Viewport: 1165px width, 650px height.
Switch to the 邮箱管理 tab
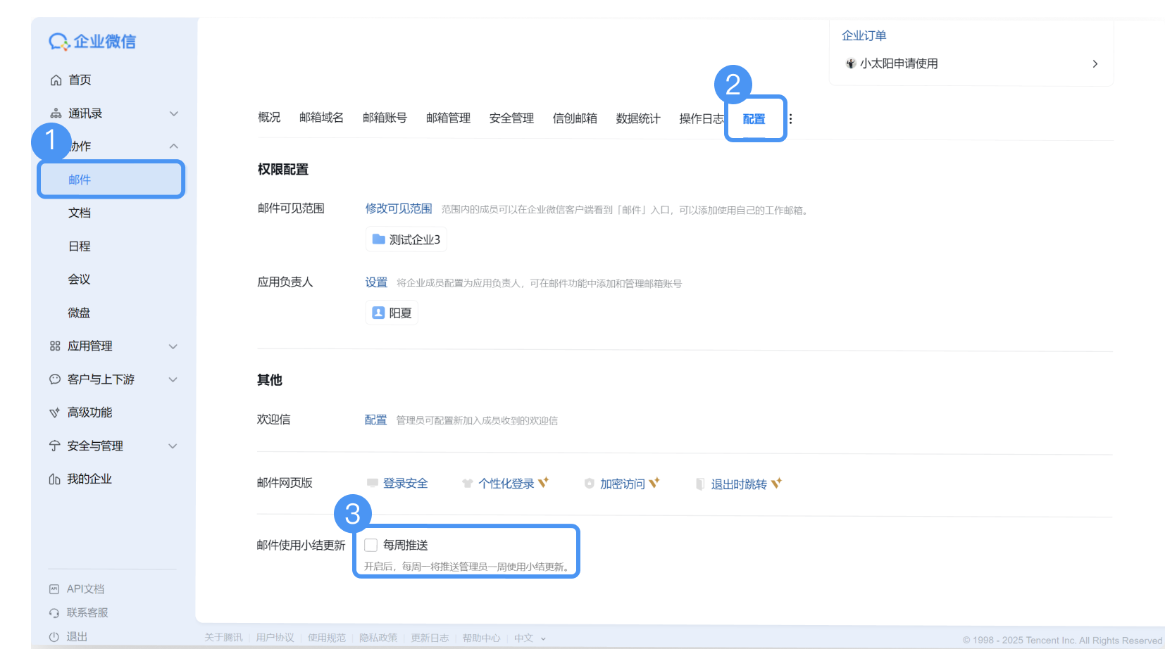pyautogui.click(x=448, y=118)
